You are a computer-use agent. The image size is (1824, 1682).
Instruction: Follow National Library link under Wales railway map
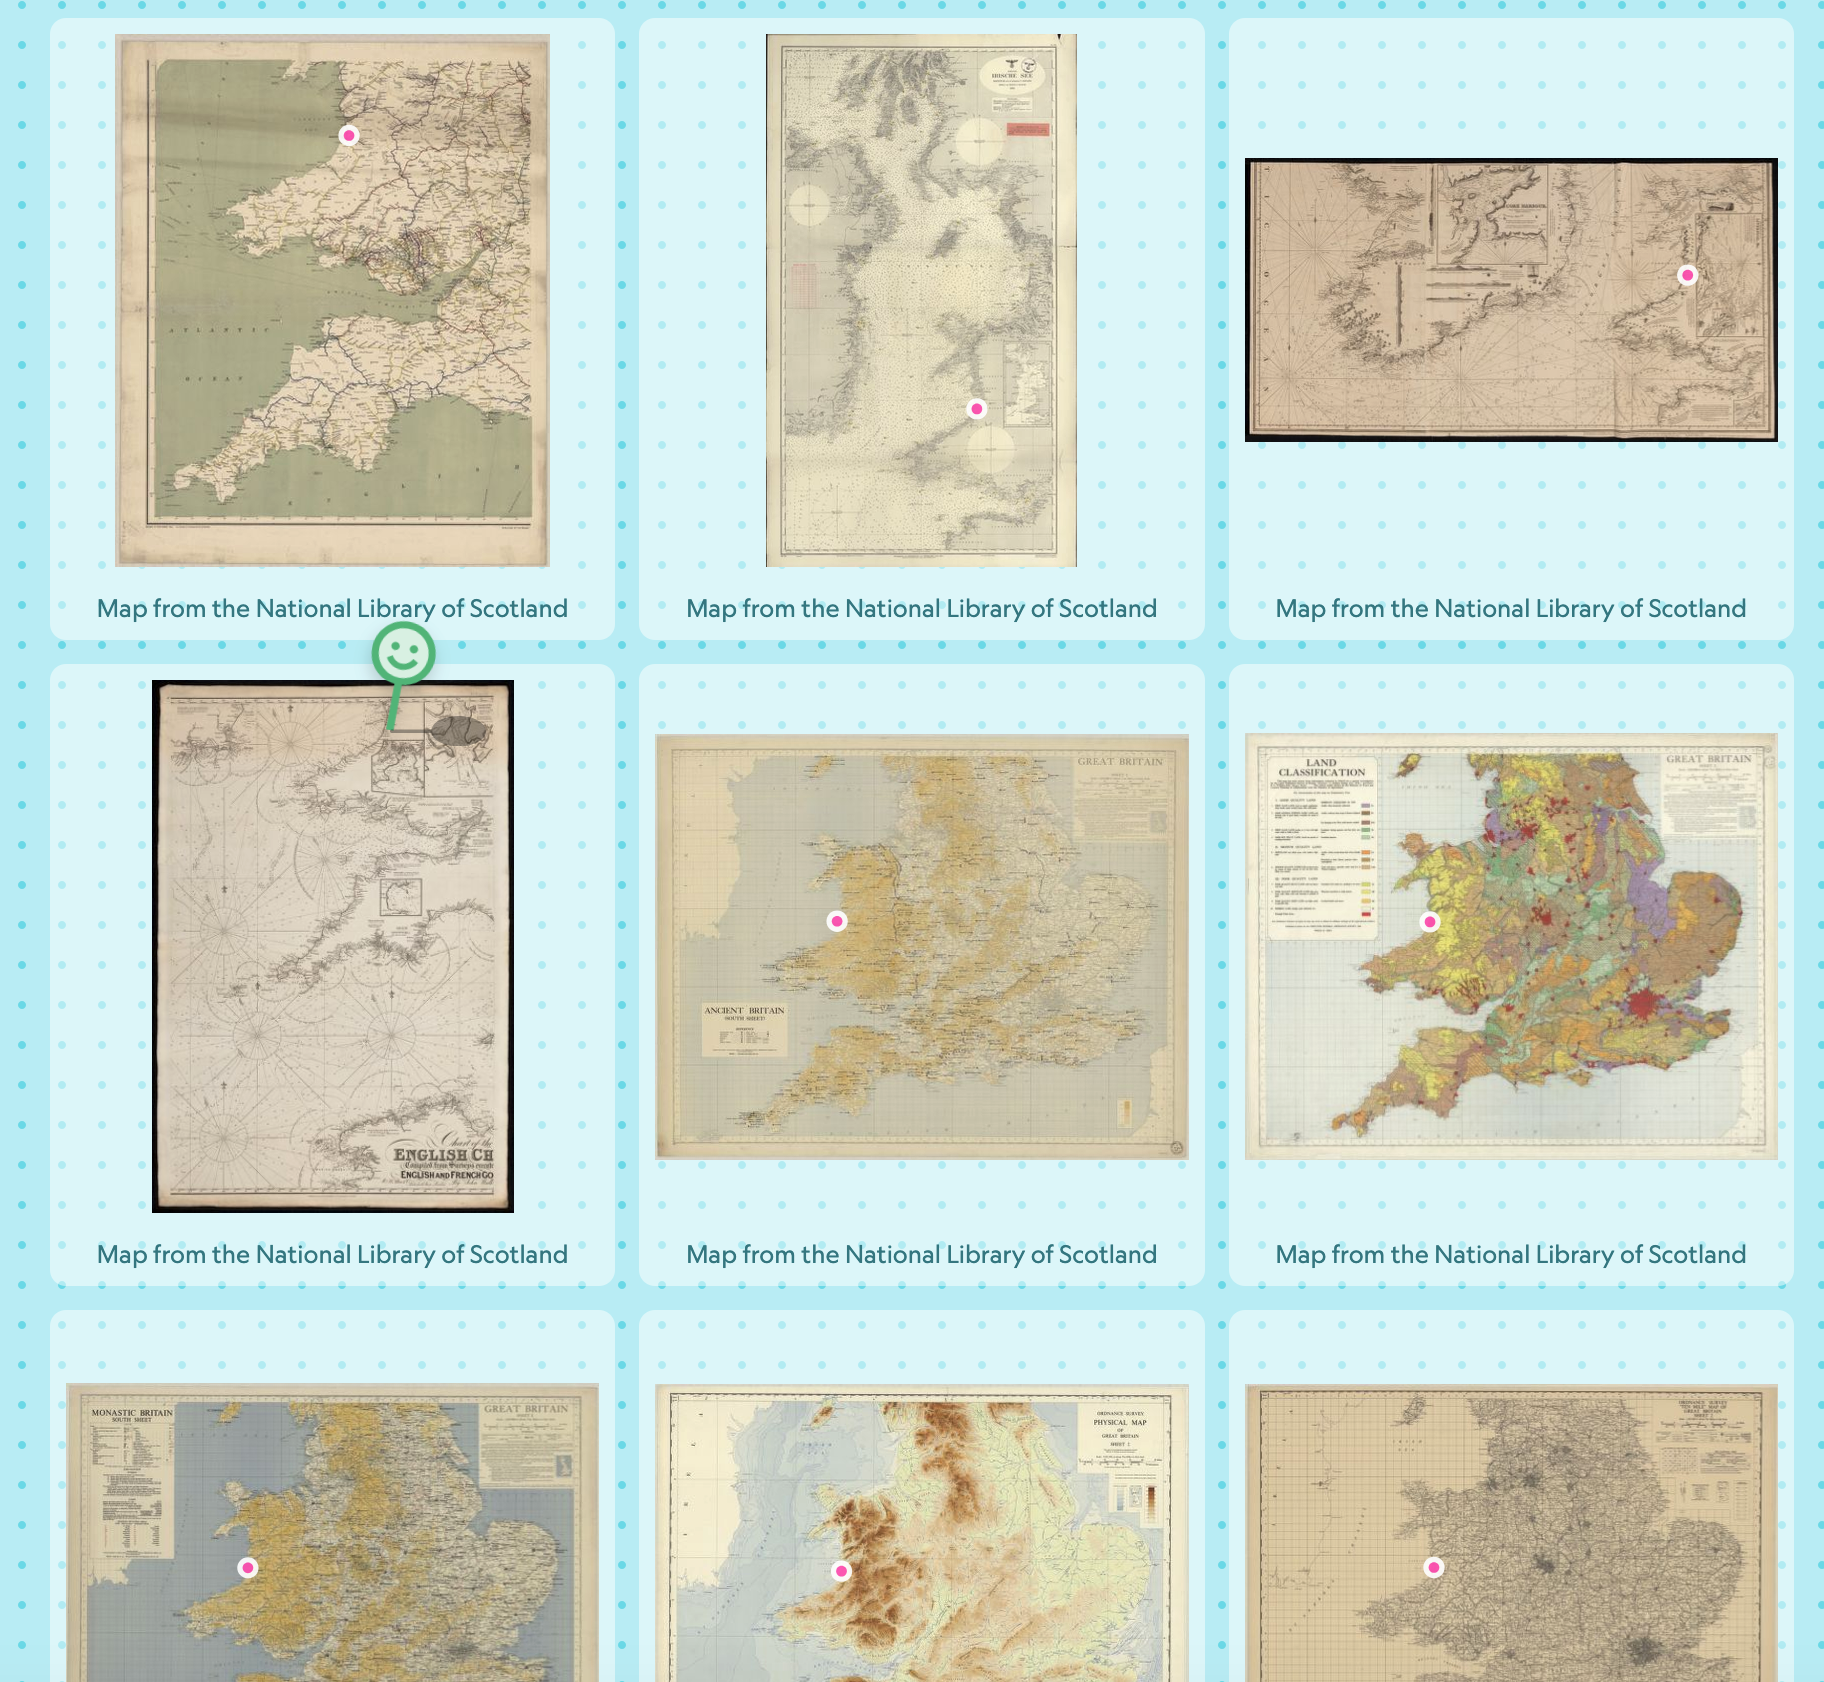click(x=332, y=608)
